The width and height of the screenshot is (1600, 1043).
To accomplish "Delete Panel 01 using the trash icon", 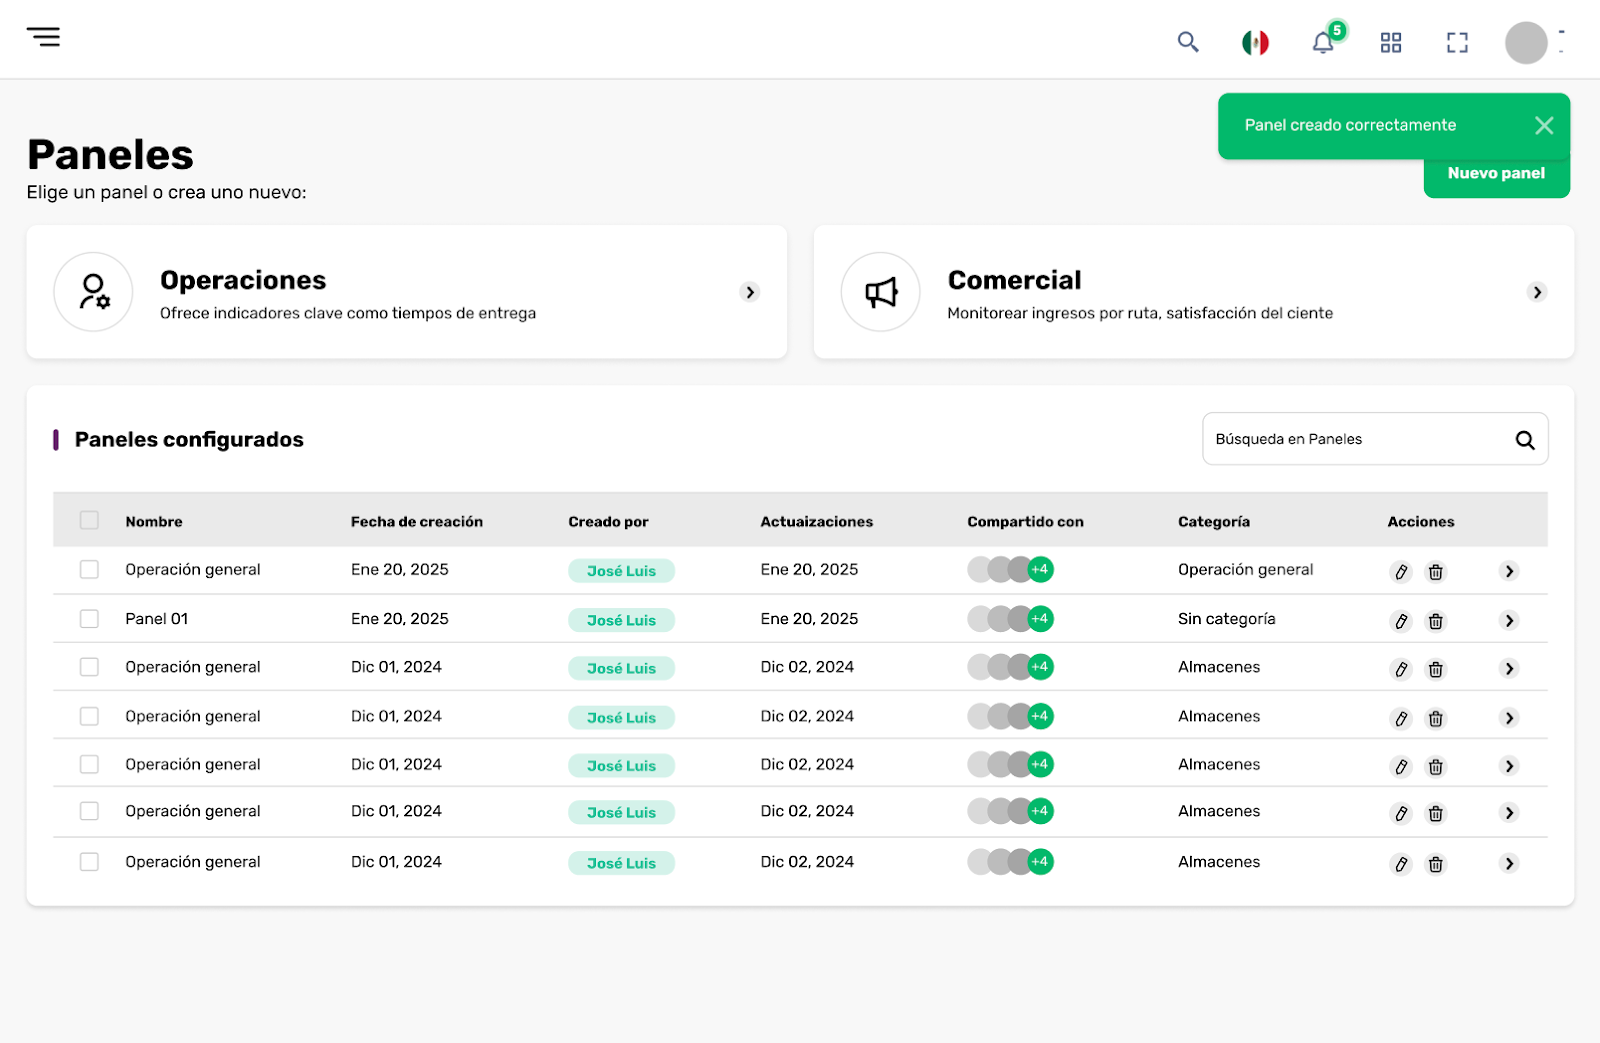I will coord(1436,621).
